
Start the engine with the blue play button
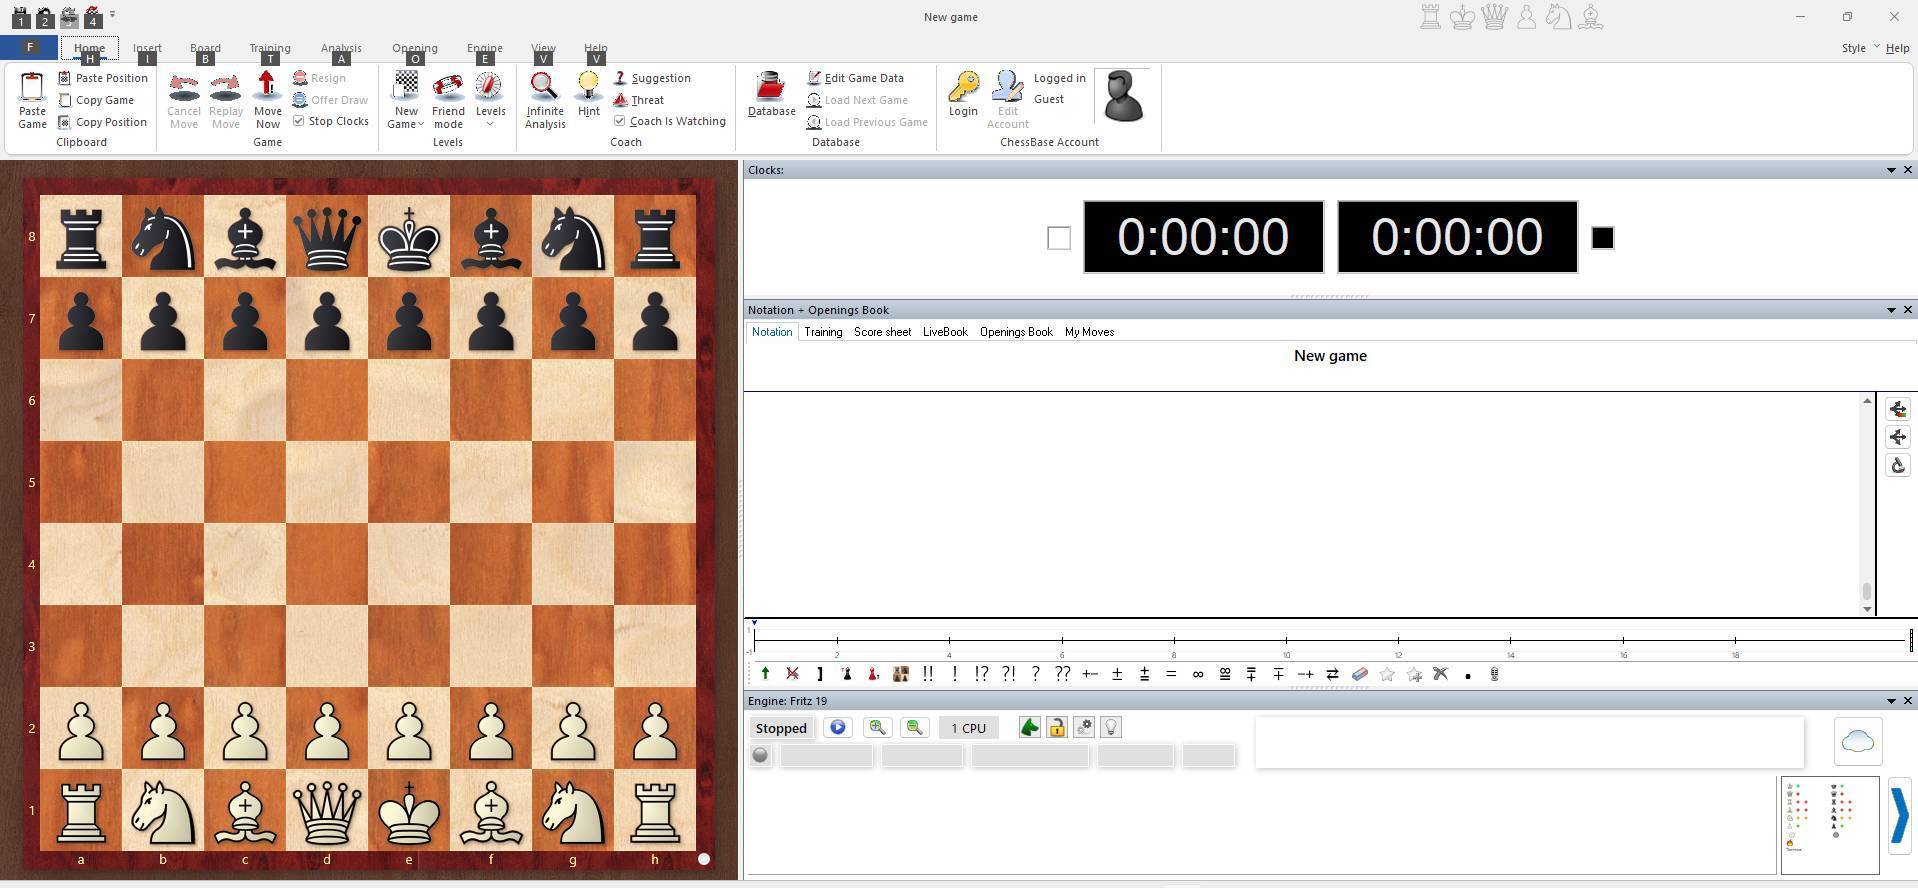pos(838,728)
